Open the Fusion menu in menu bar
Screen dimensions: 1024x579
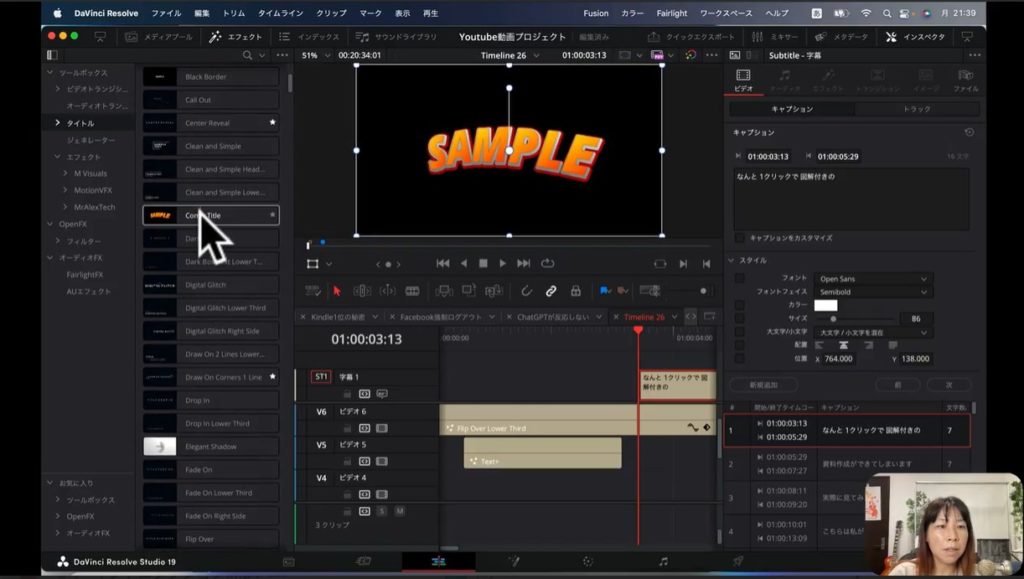click(596, 13)
